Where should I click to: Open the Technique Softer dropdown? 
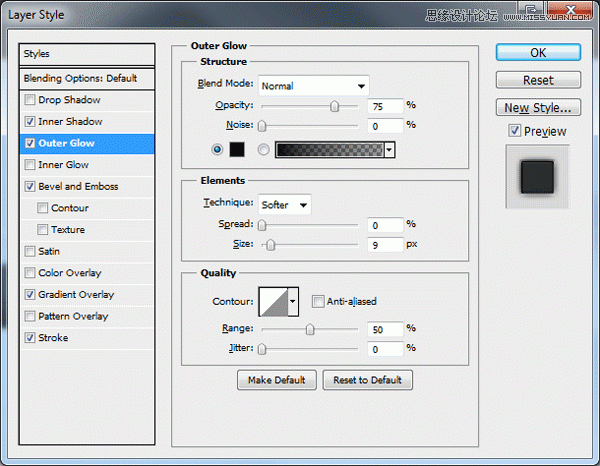tap(285, 205)
